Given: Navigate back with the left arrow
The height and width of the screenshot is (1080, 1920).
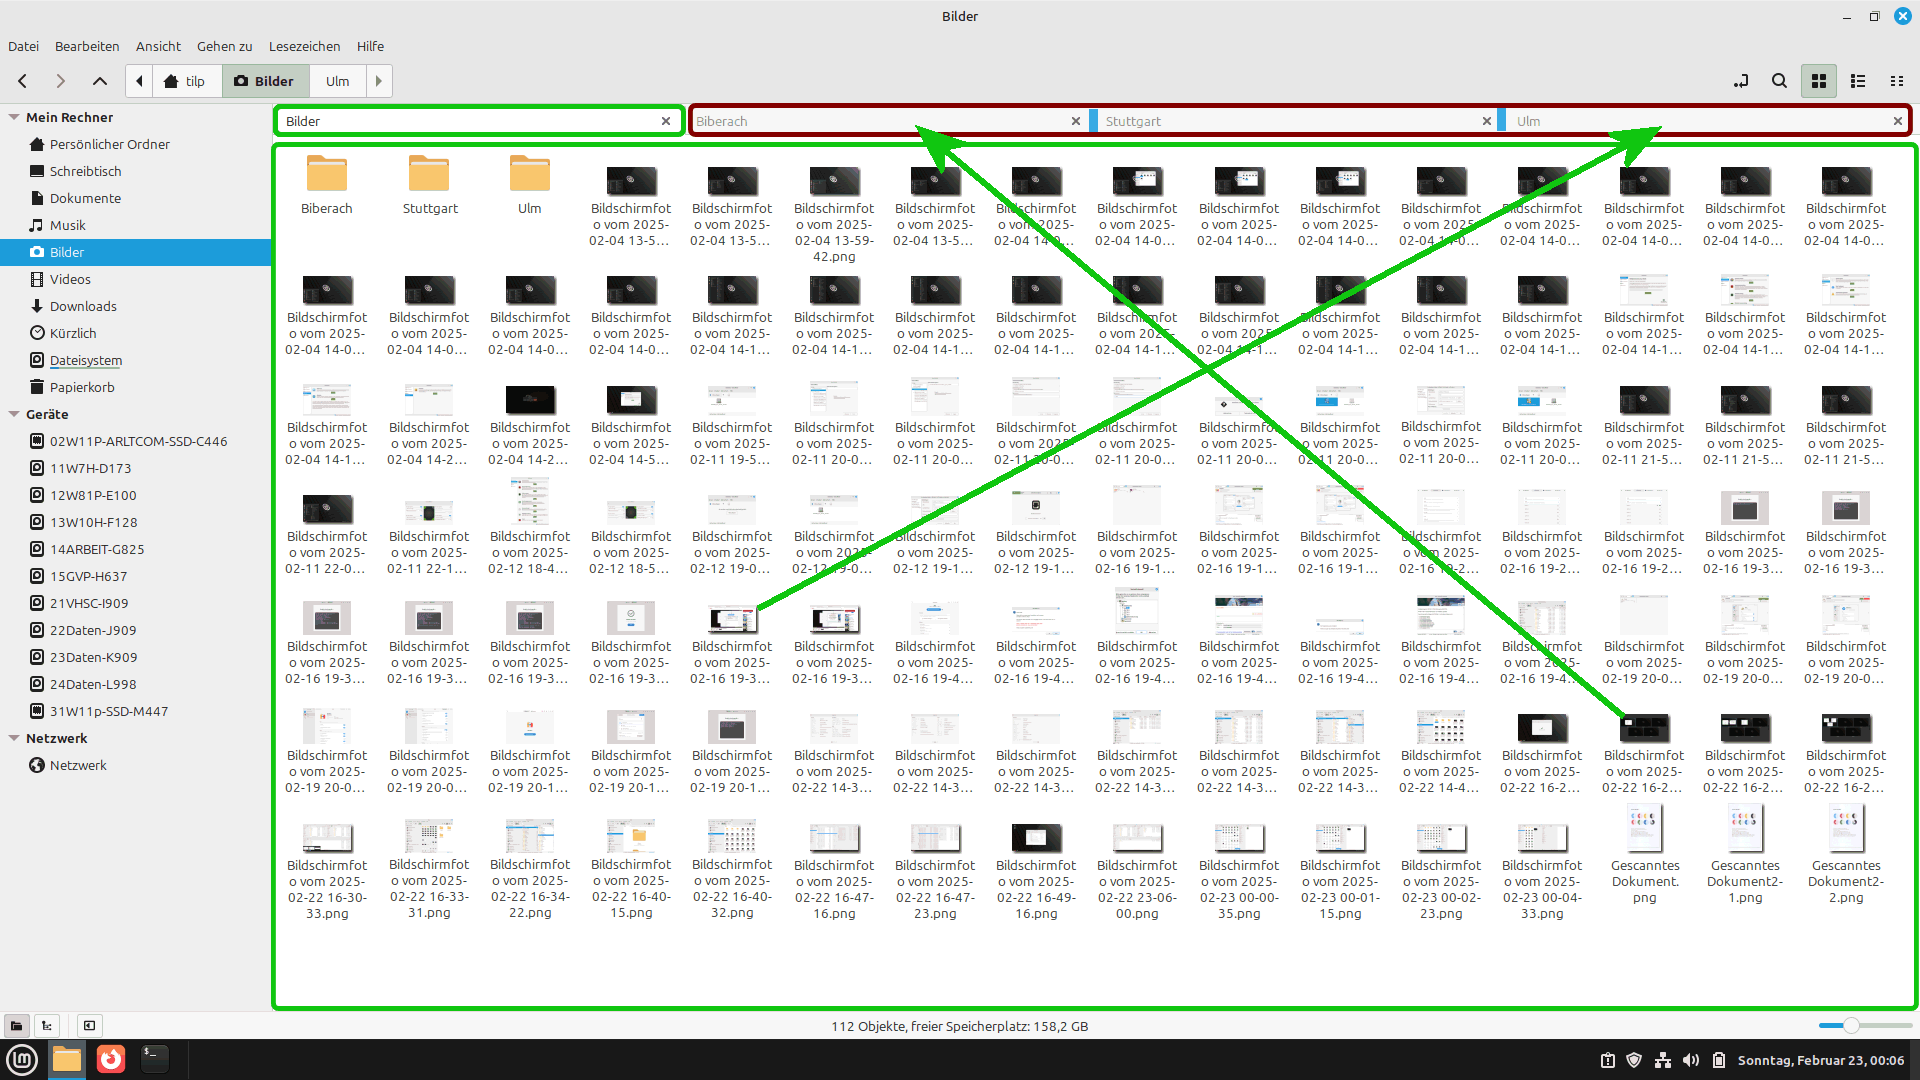Looking at the screenshot, I should point(23,81).
